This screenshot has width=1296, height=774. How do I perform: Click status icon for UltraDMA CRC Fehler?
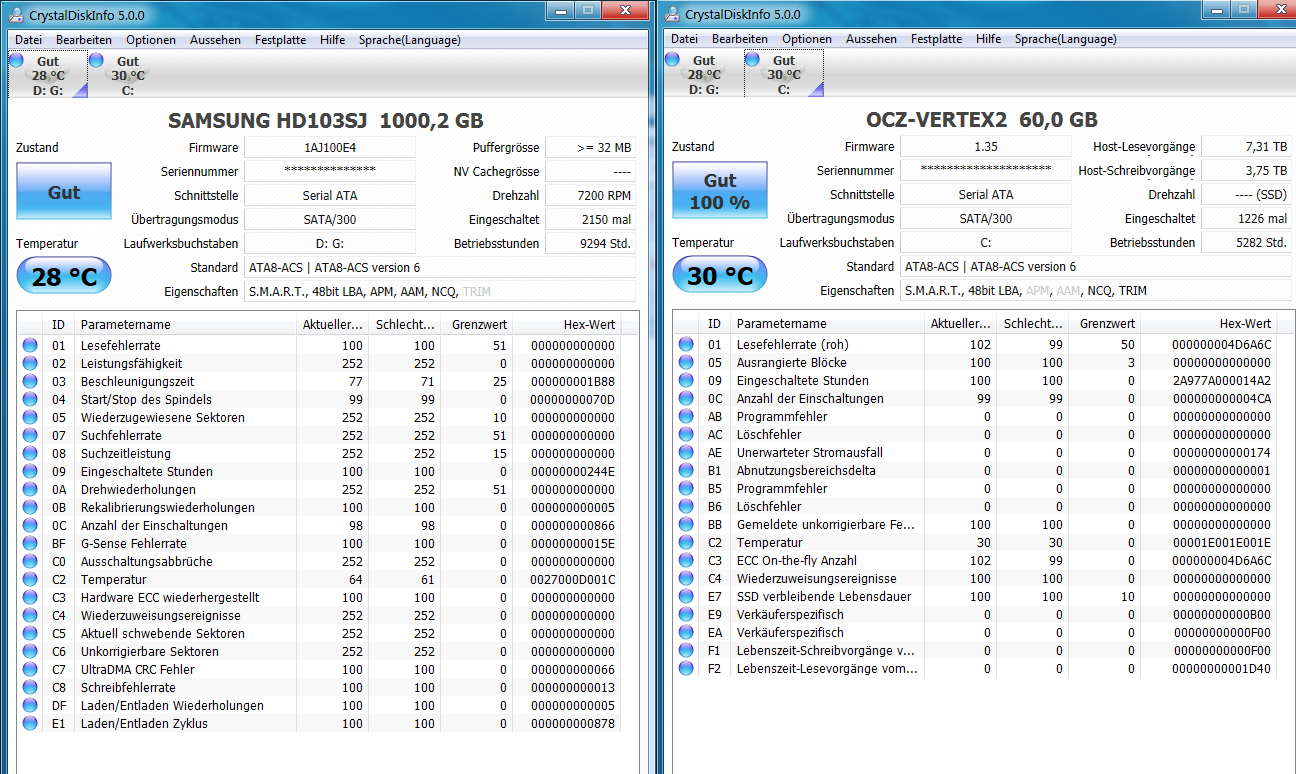[x=30, y=670]
